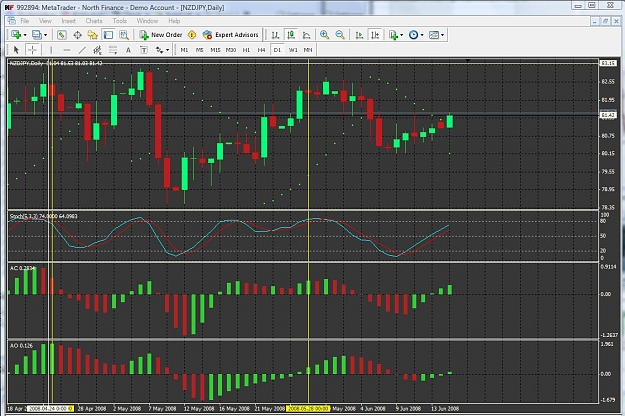Click the 2008.04.24 date marker label
This screenshot has height=416, width=625.
point(50,408)
